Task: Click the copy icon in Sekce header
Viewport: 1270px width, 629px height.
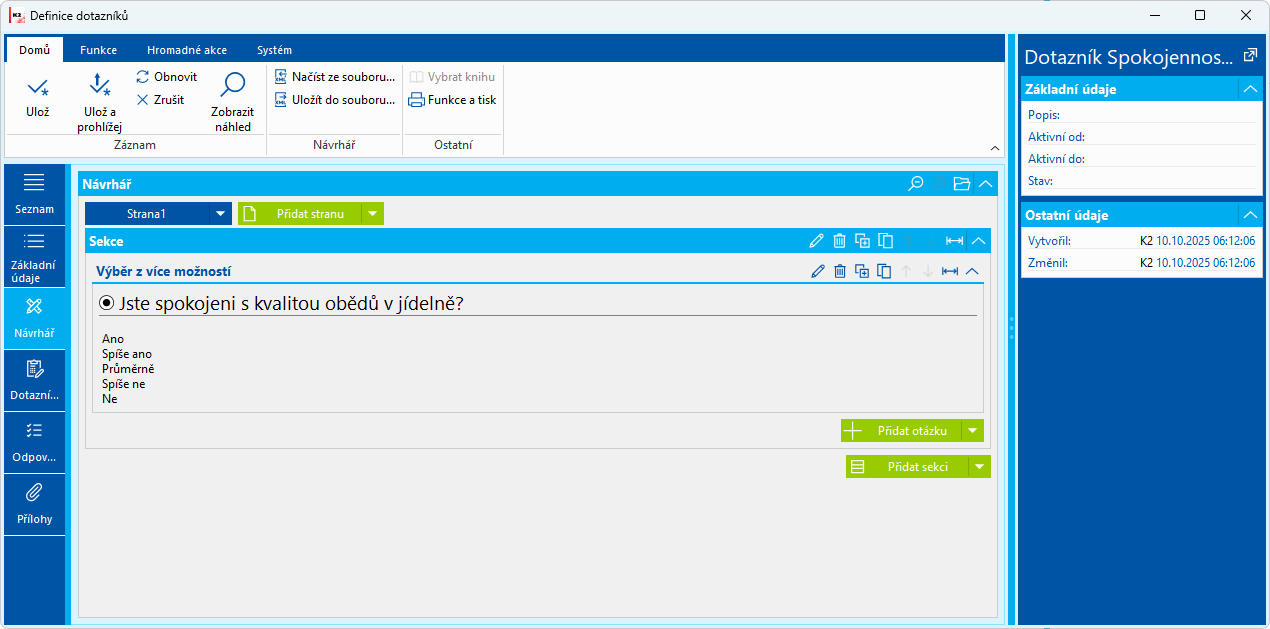Action: click(x=885, y=241)
